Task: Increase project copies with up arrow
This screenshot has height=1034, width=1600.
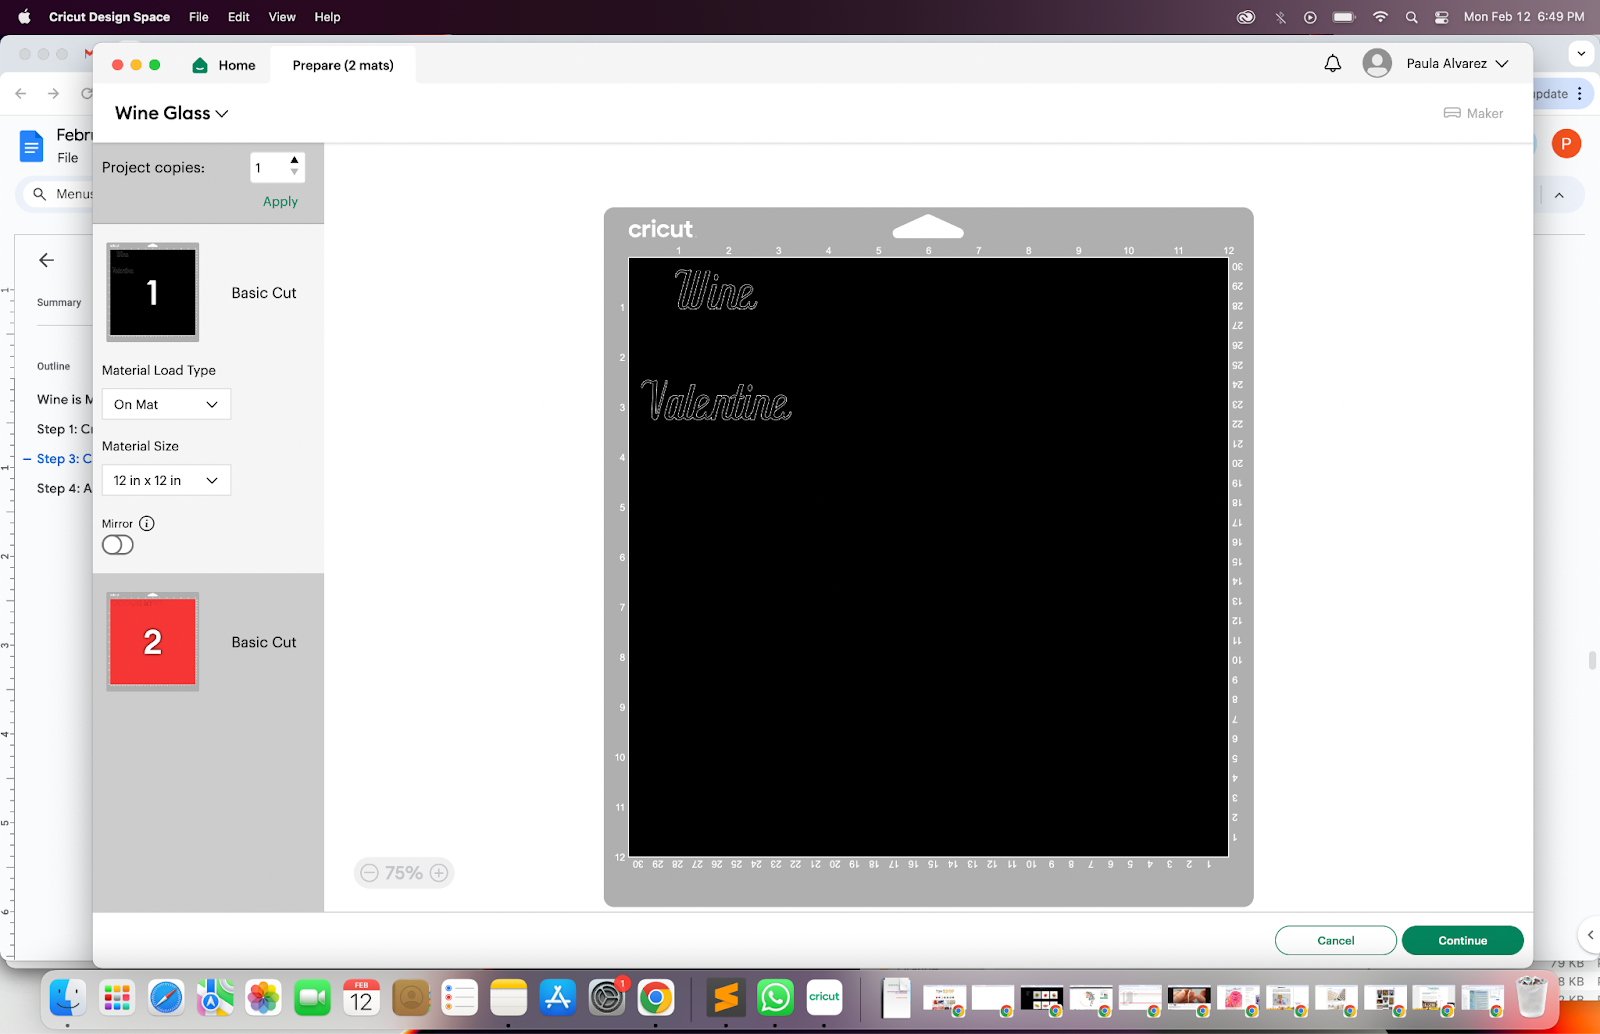Action: point(294,160)
